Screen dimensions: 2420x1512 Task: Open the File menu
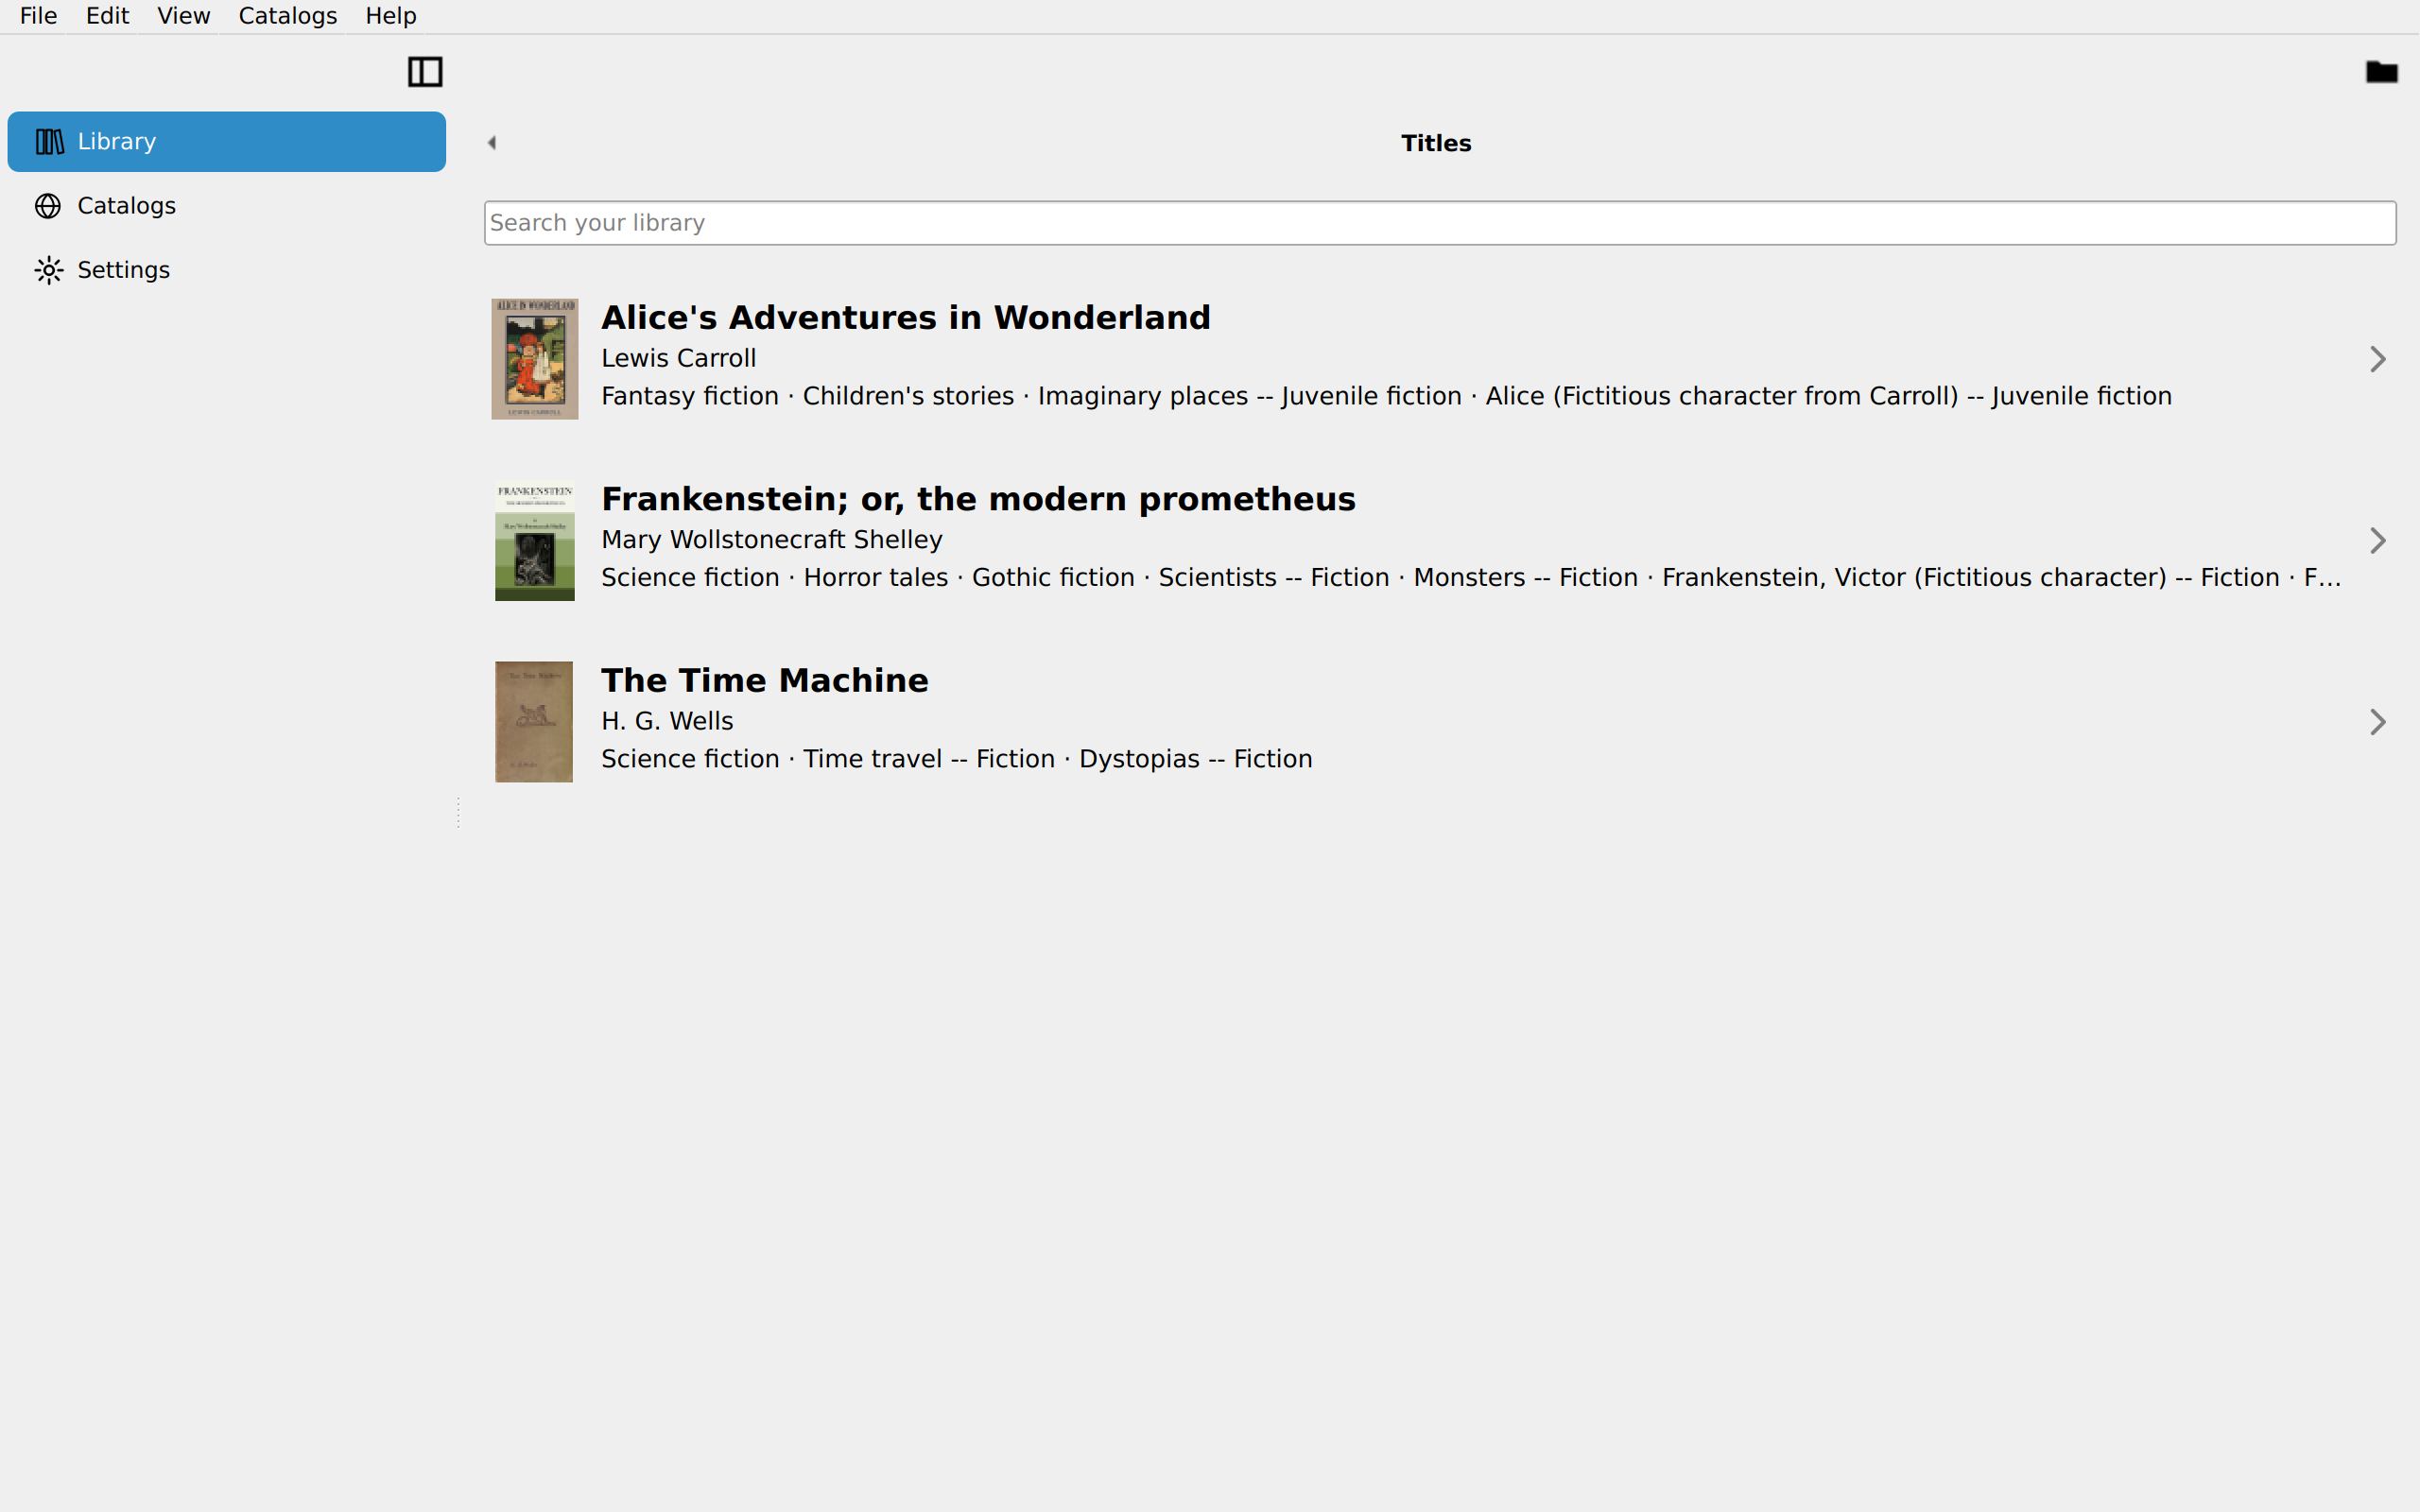pos(38,16)
